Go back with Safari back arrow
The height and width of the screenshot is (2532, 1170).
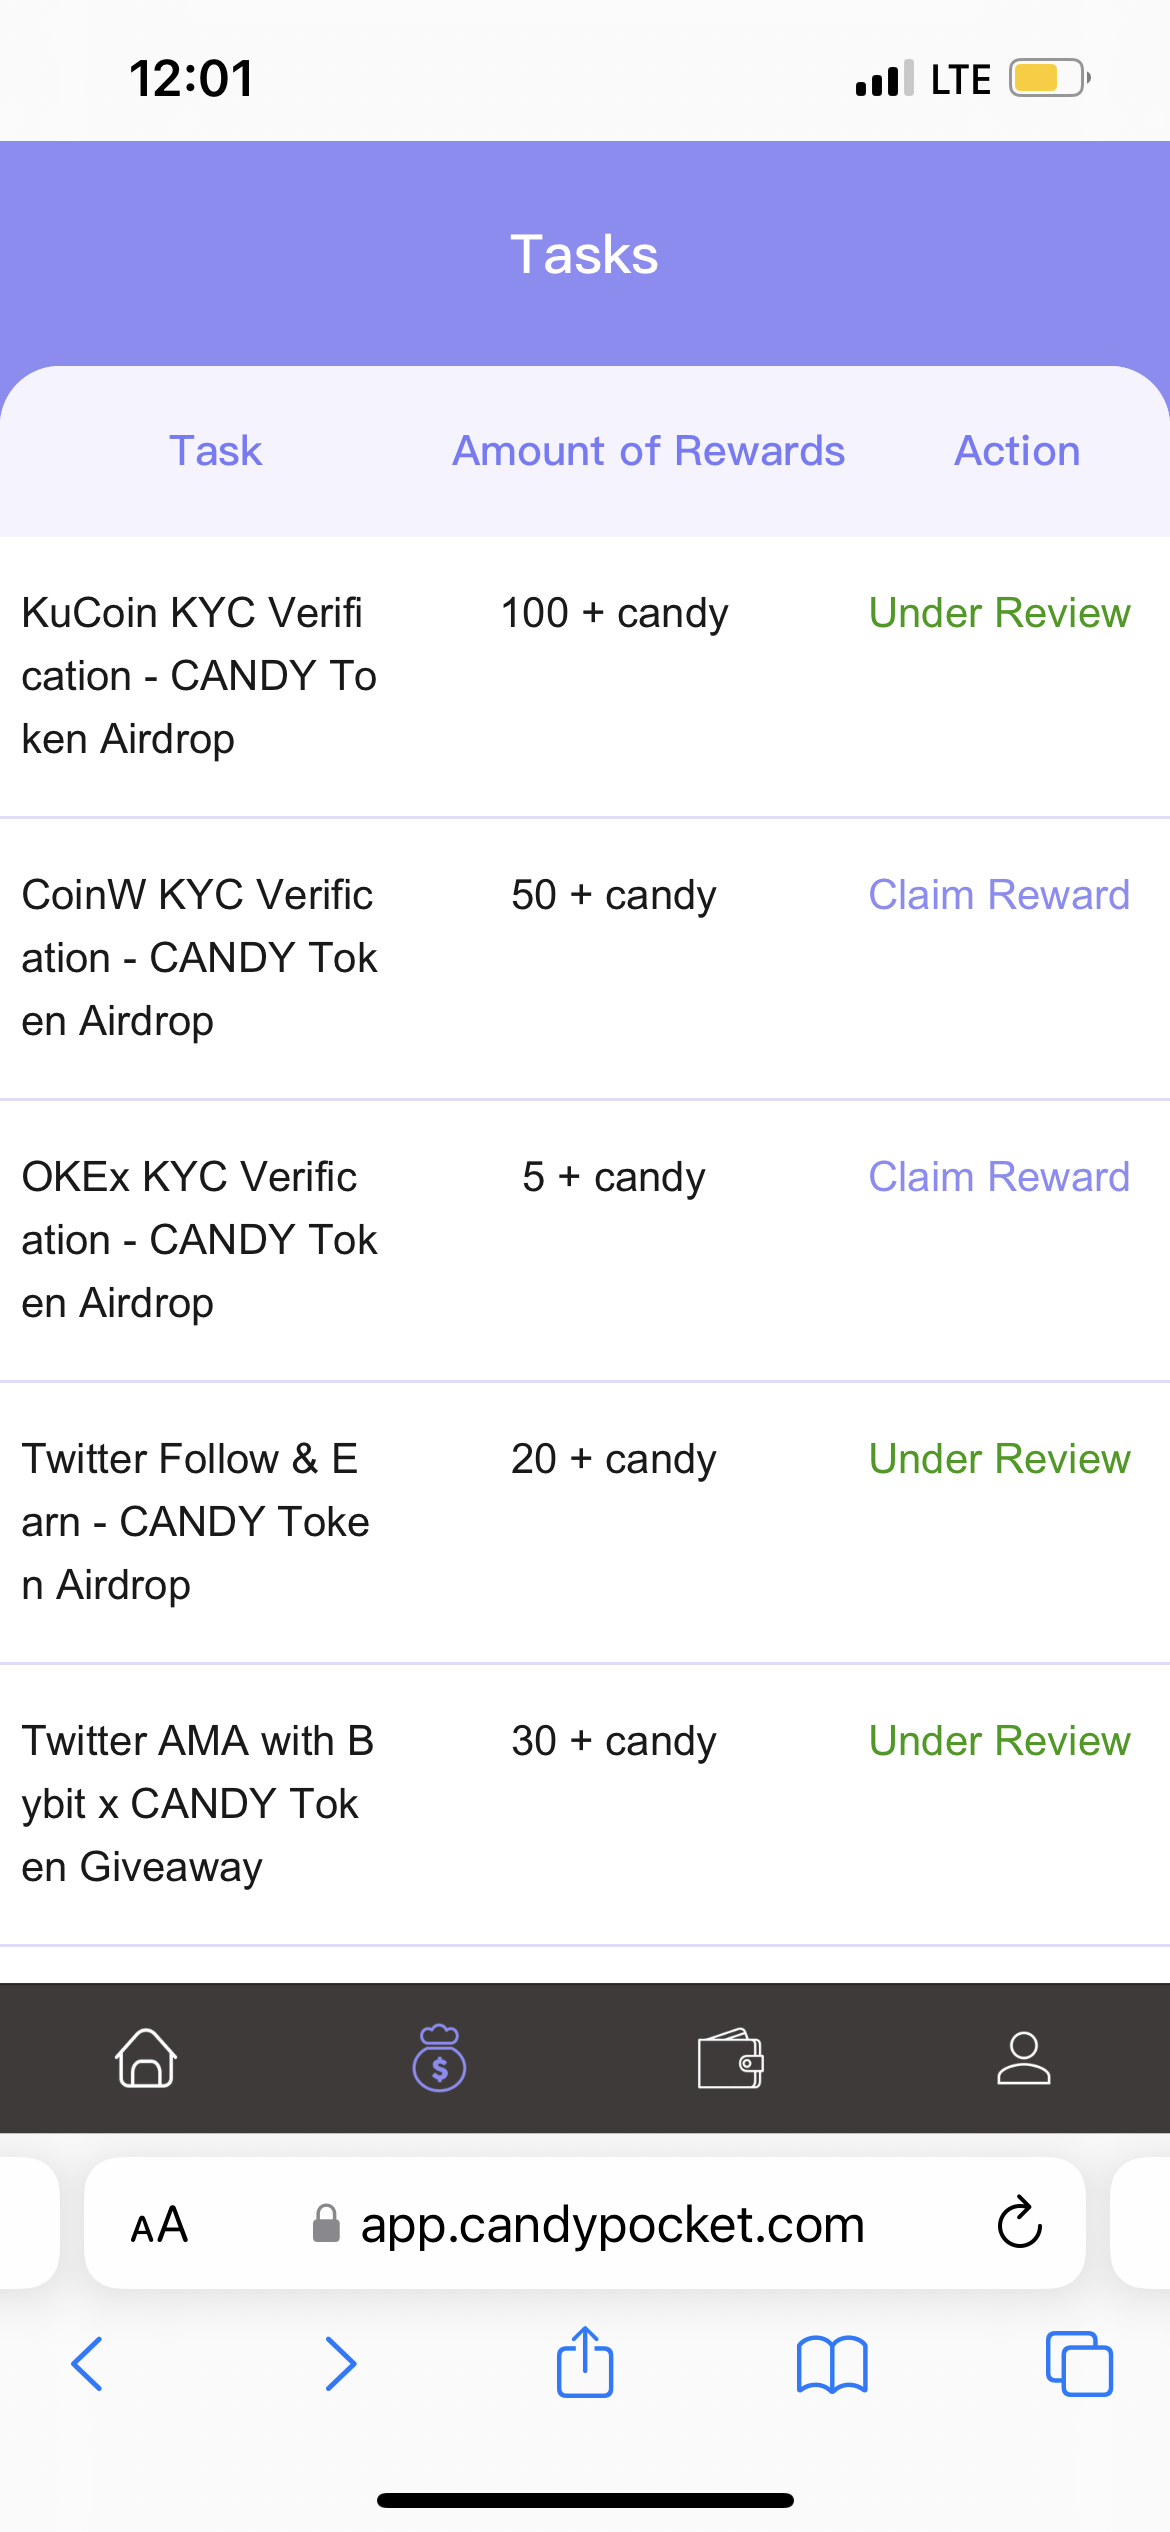point(88,2363)
